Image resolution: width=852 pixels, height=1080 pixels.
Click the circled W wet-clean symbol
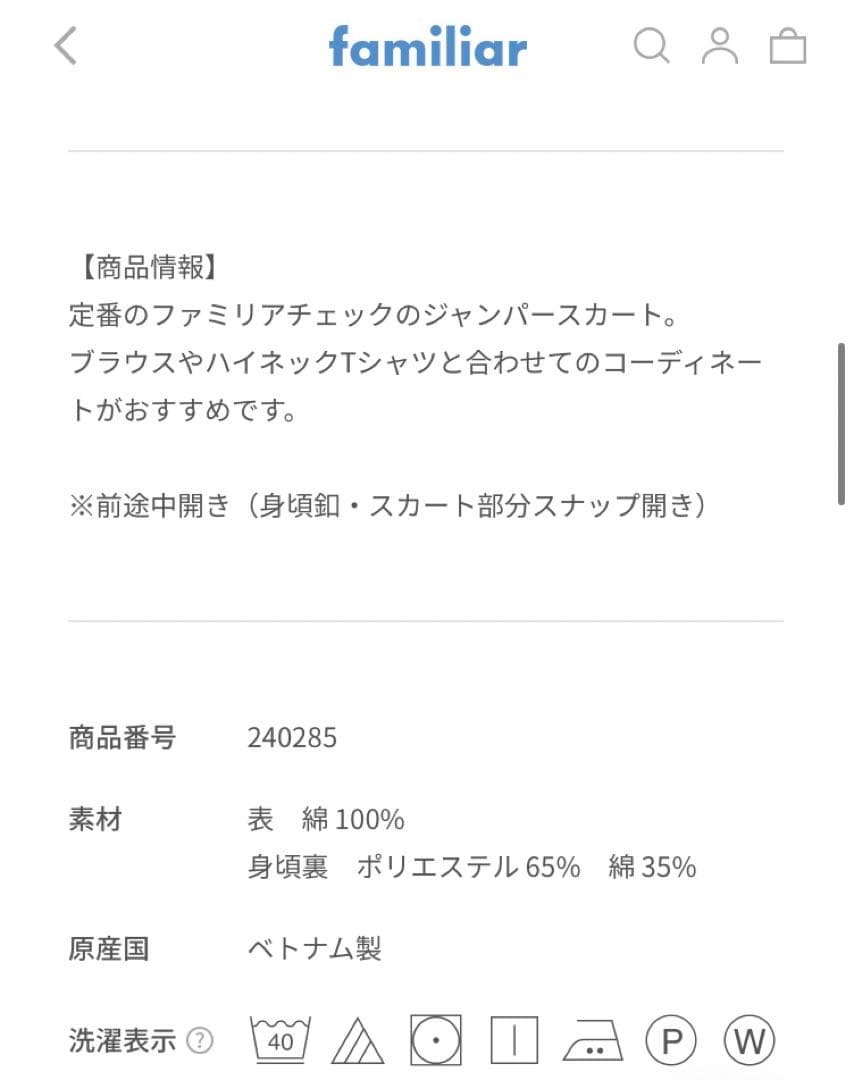750,1041
